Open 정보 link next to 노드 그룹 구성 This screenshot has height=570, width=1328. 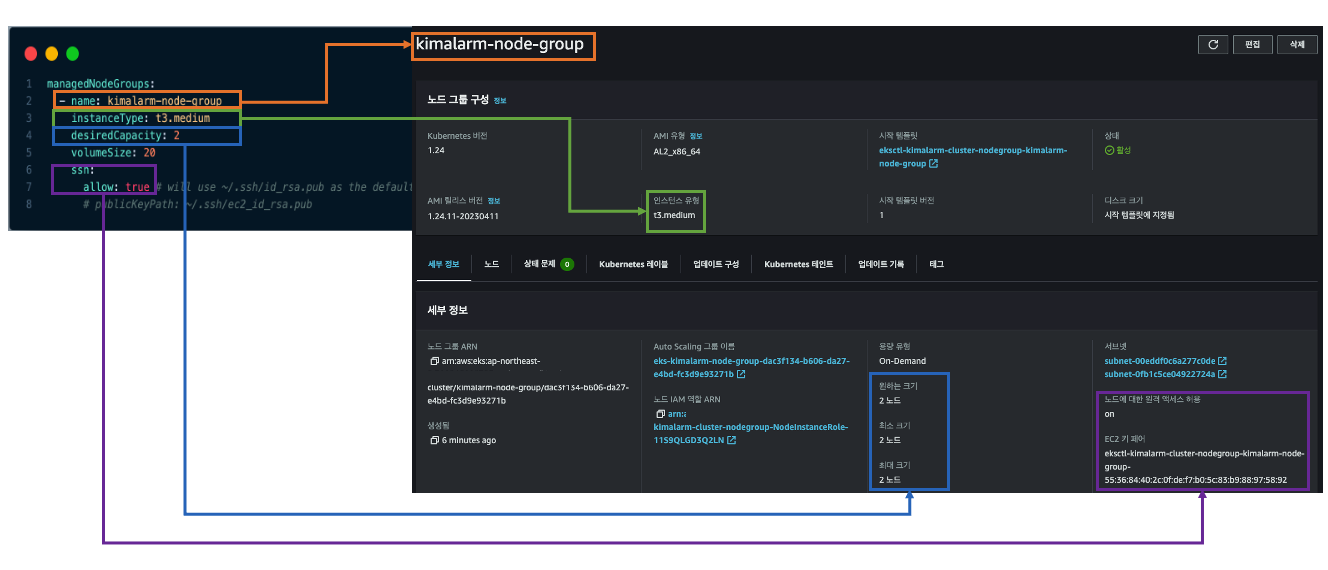tap(500, 101)
